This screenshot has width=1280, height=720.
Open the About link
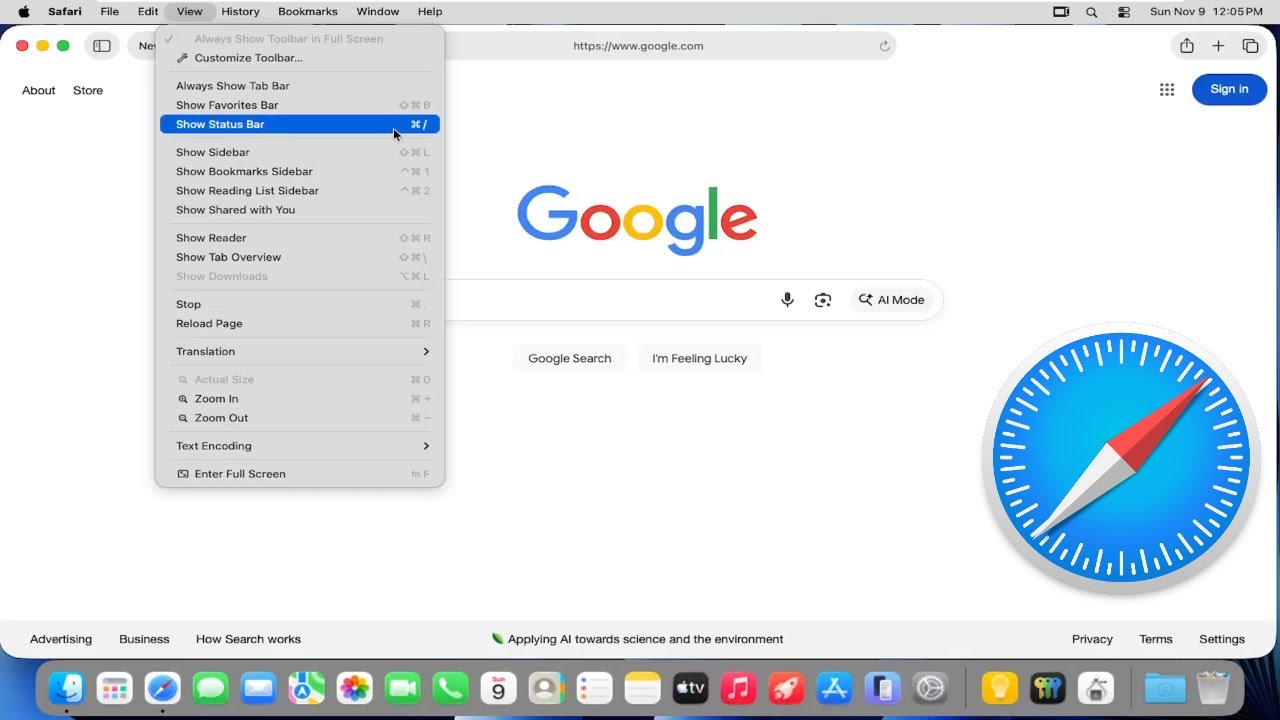tap(39, 90)
